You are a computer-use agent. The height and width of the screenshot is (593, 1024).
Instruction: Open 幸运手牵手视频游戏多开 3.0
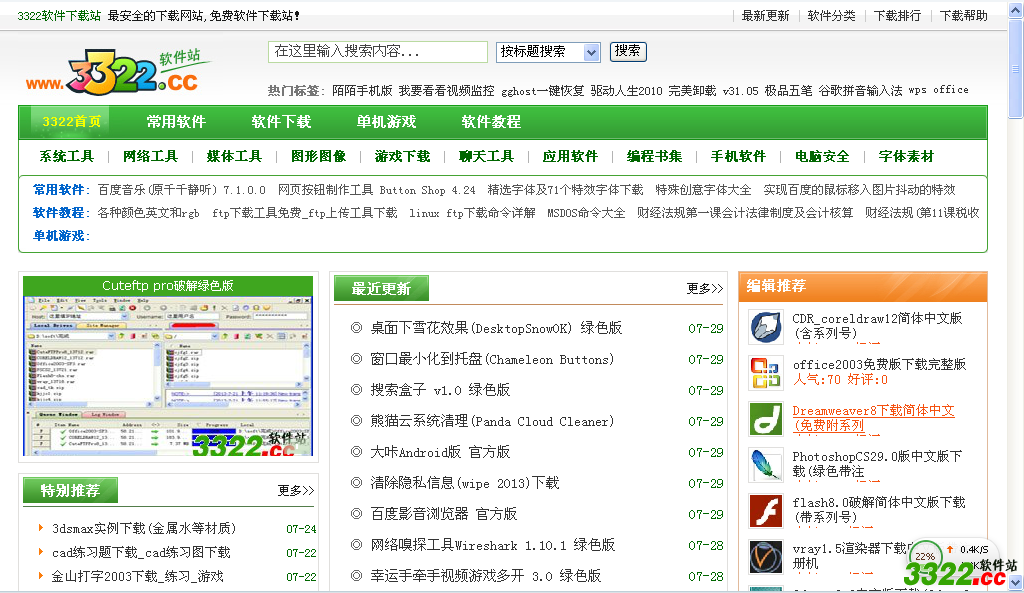486,576
